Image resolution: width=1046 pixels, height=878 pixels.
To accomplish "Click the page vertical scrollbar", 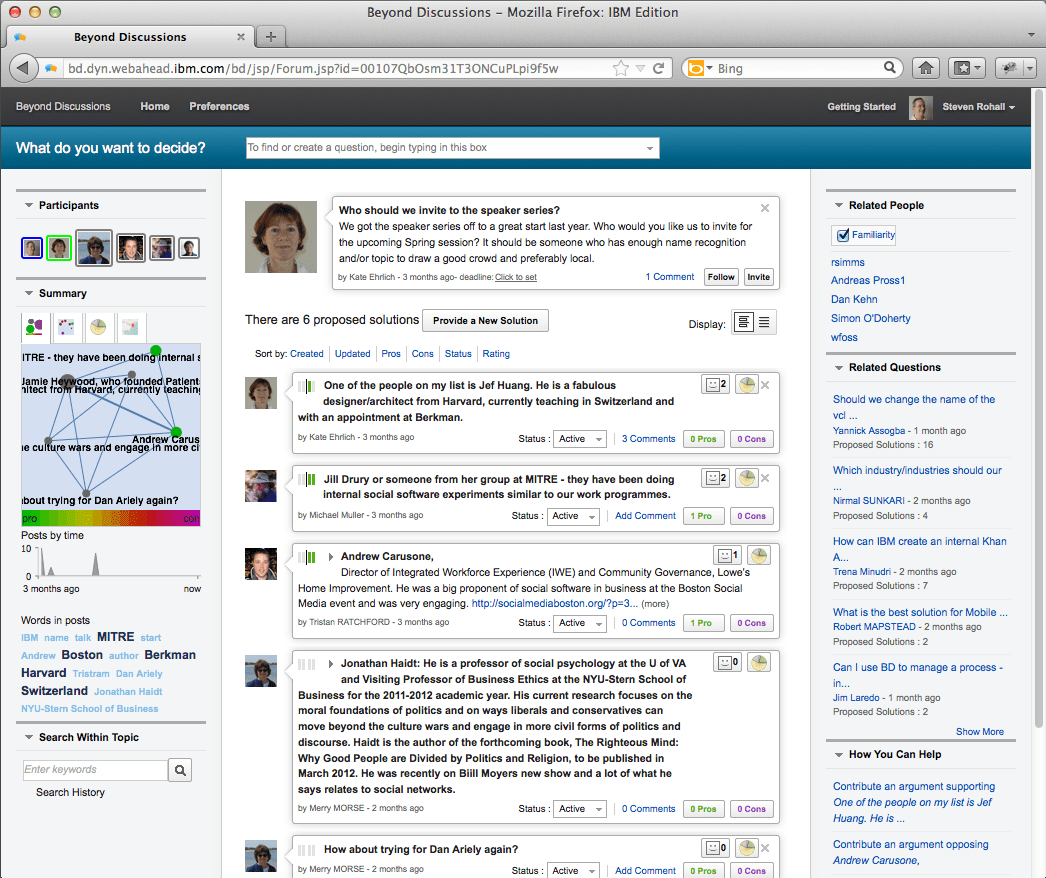I will (x=1038, y=407).
